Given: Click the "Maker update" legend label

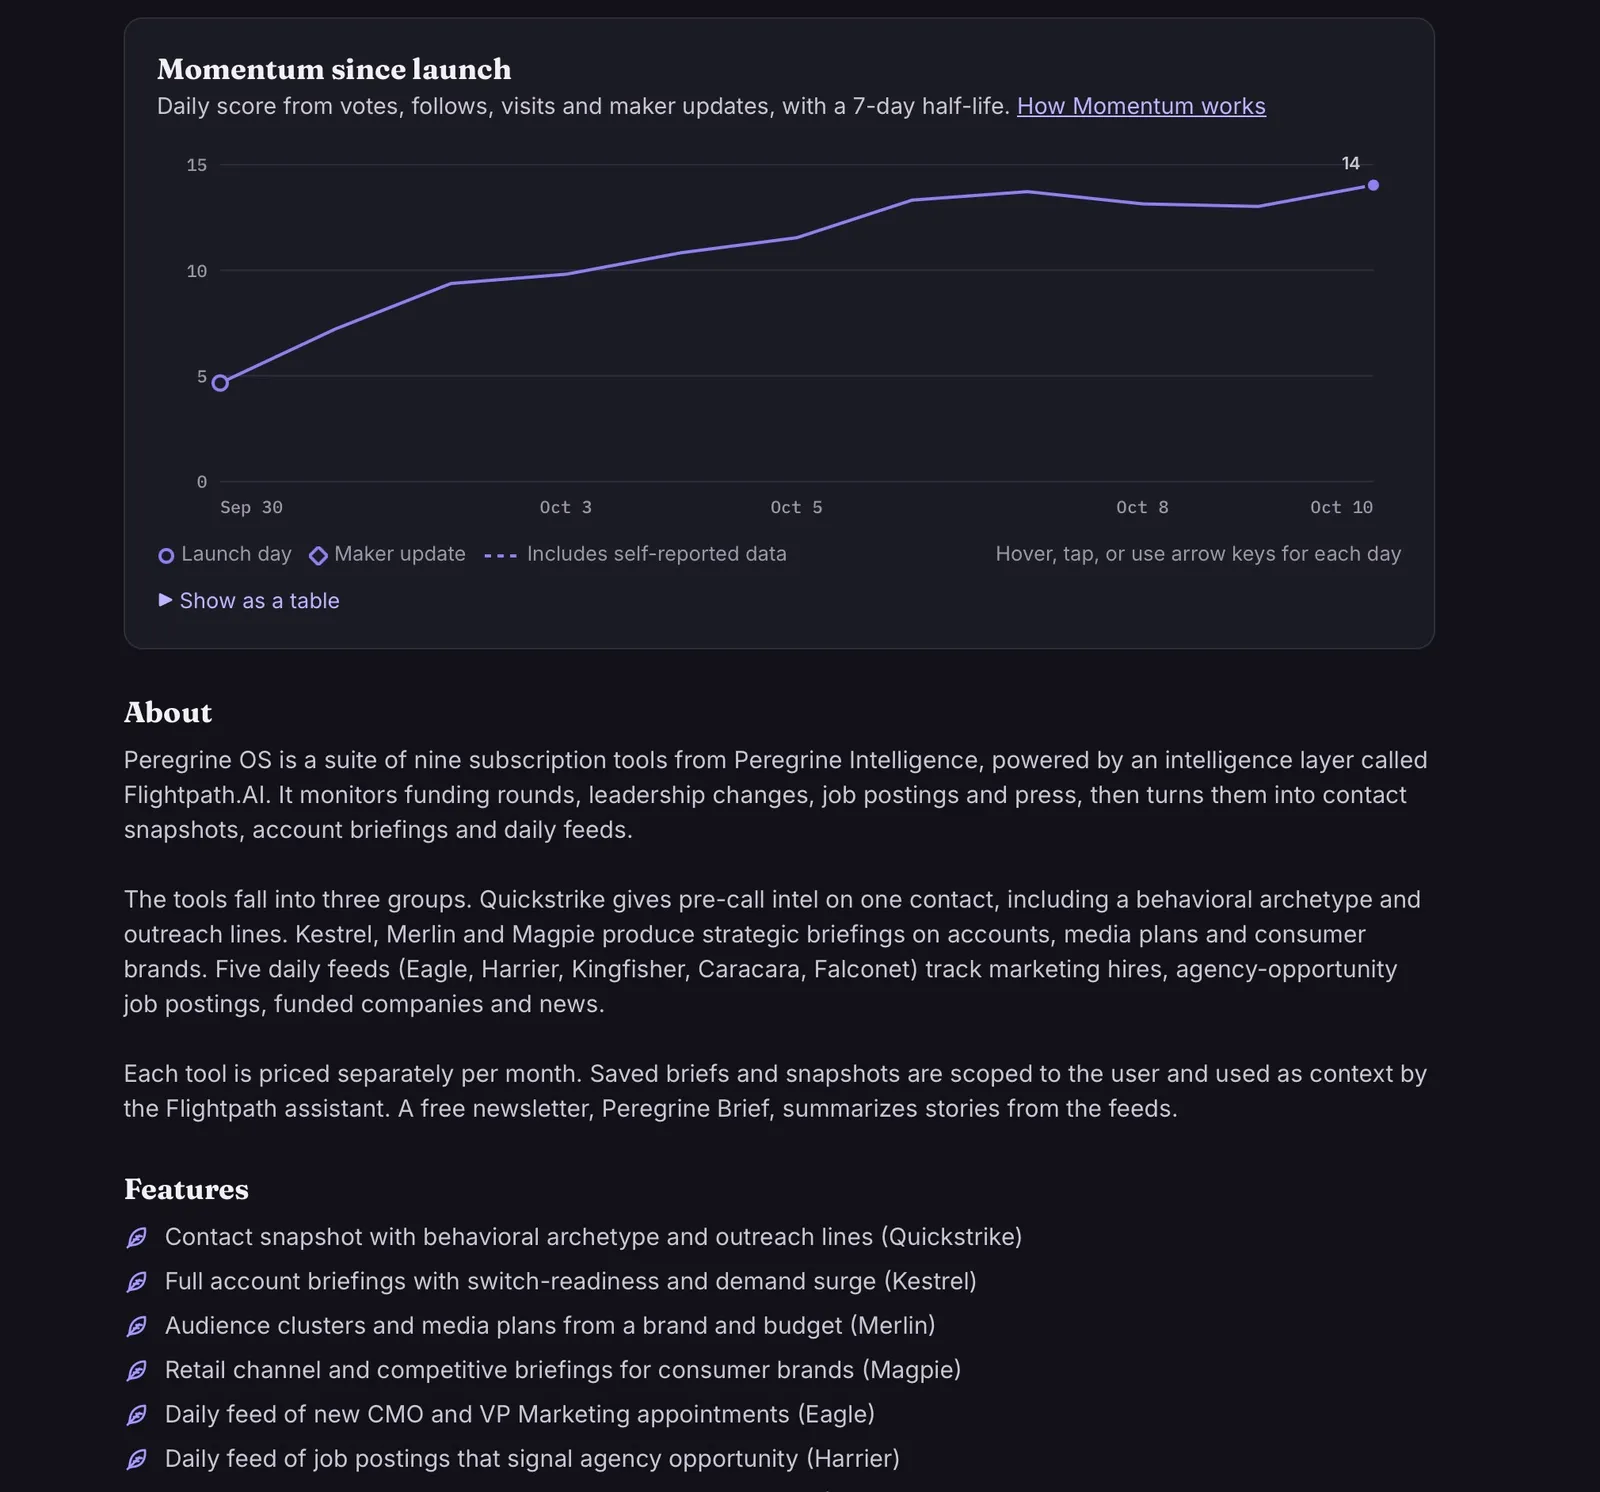Looking at the screenshot, I should (400, 554).
